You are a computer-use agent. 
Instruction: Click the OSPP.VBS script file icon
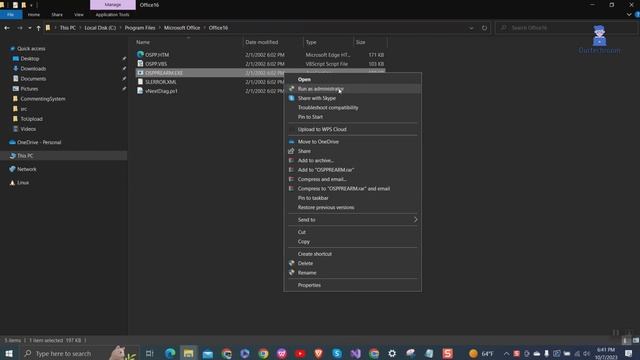140,63
